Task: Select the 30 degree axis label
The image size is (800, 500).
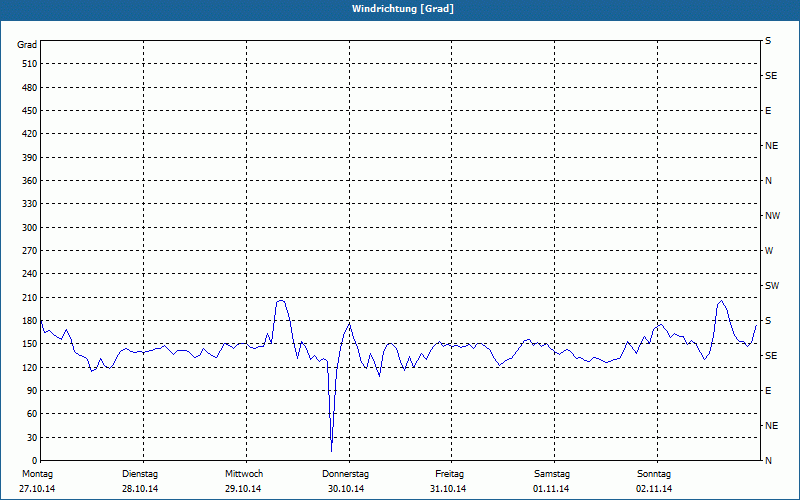Action: [x=32, y=437]
